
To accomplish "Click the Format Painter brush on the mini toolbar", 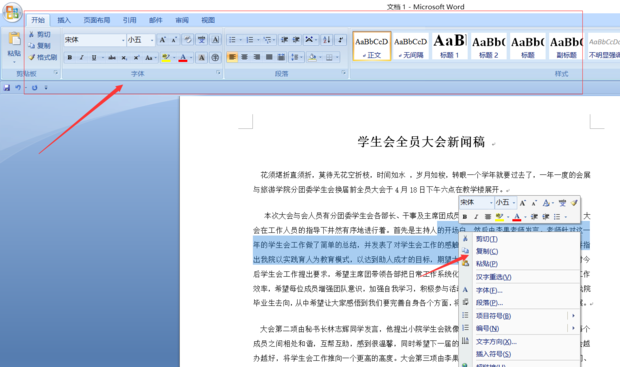I will coord(574,203).
